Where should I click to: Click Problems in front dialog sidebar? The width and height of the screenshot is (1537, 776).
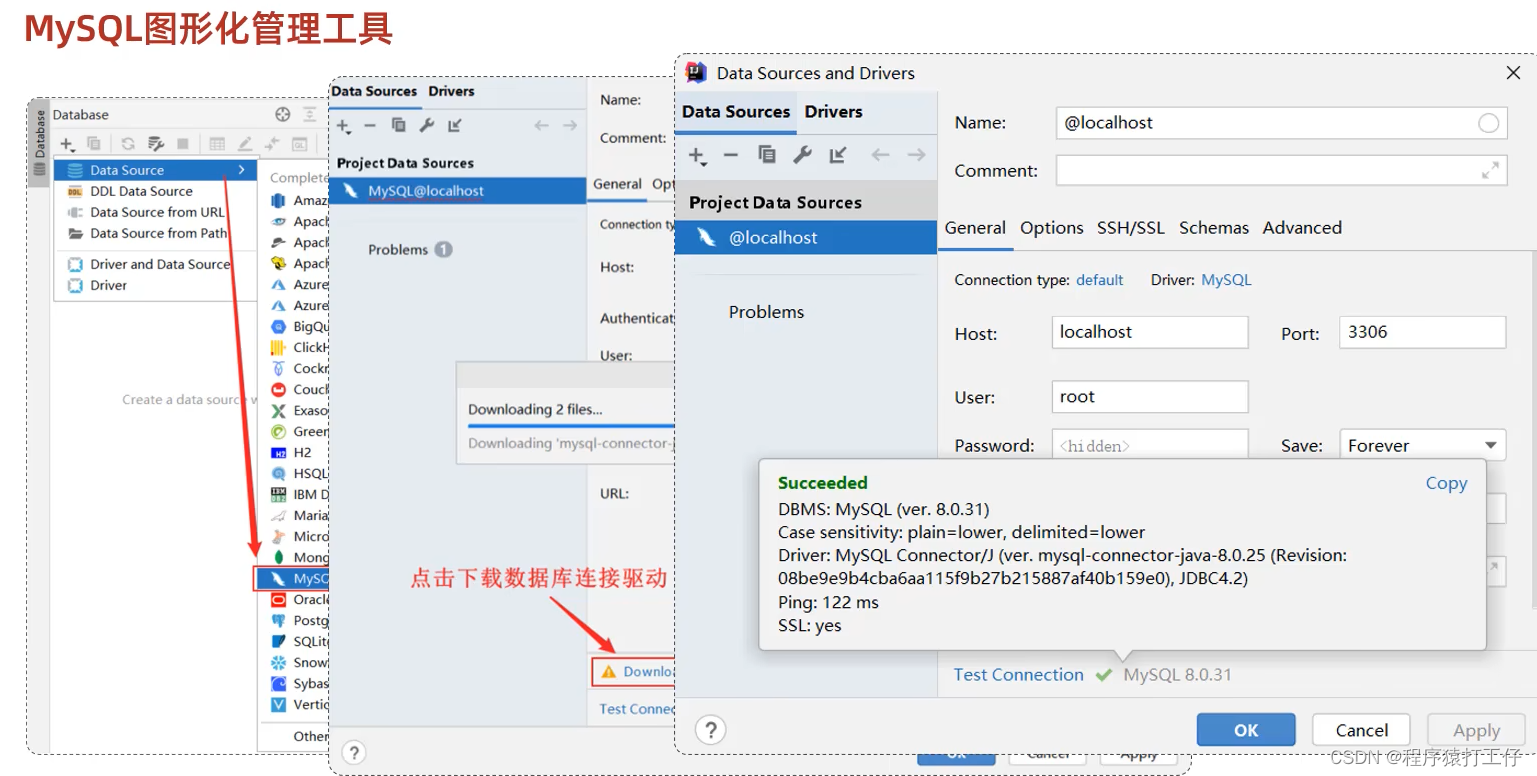pos(766,312)
